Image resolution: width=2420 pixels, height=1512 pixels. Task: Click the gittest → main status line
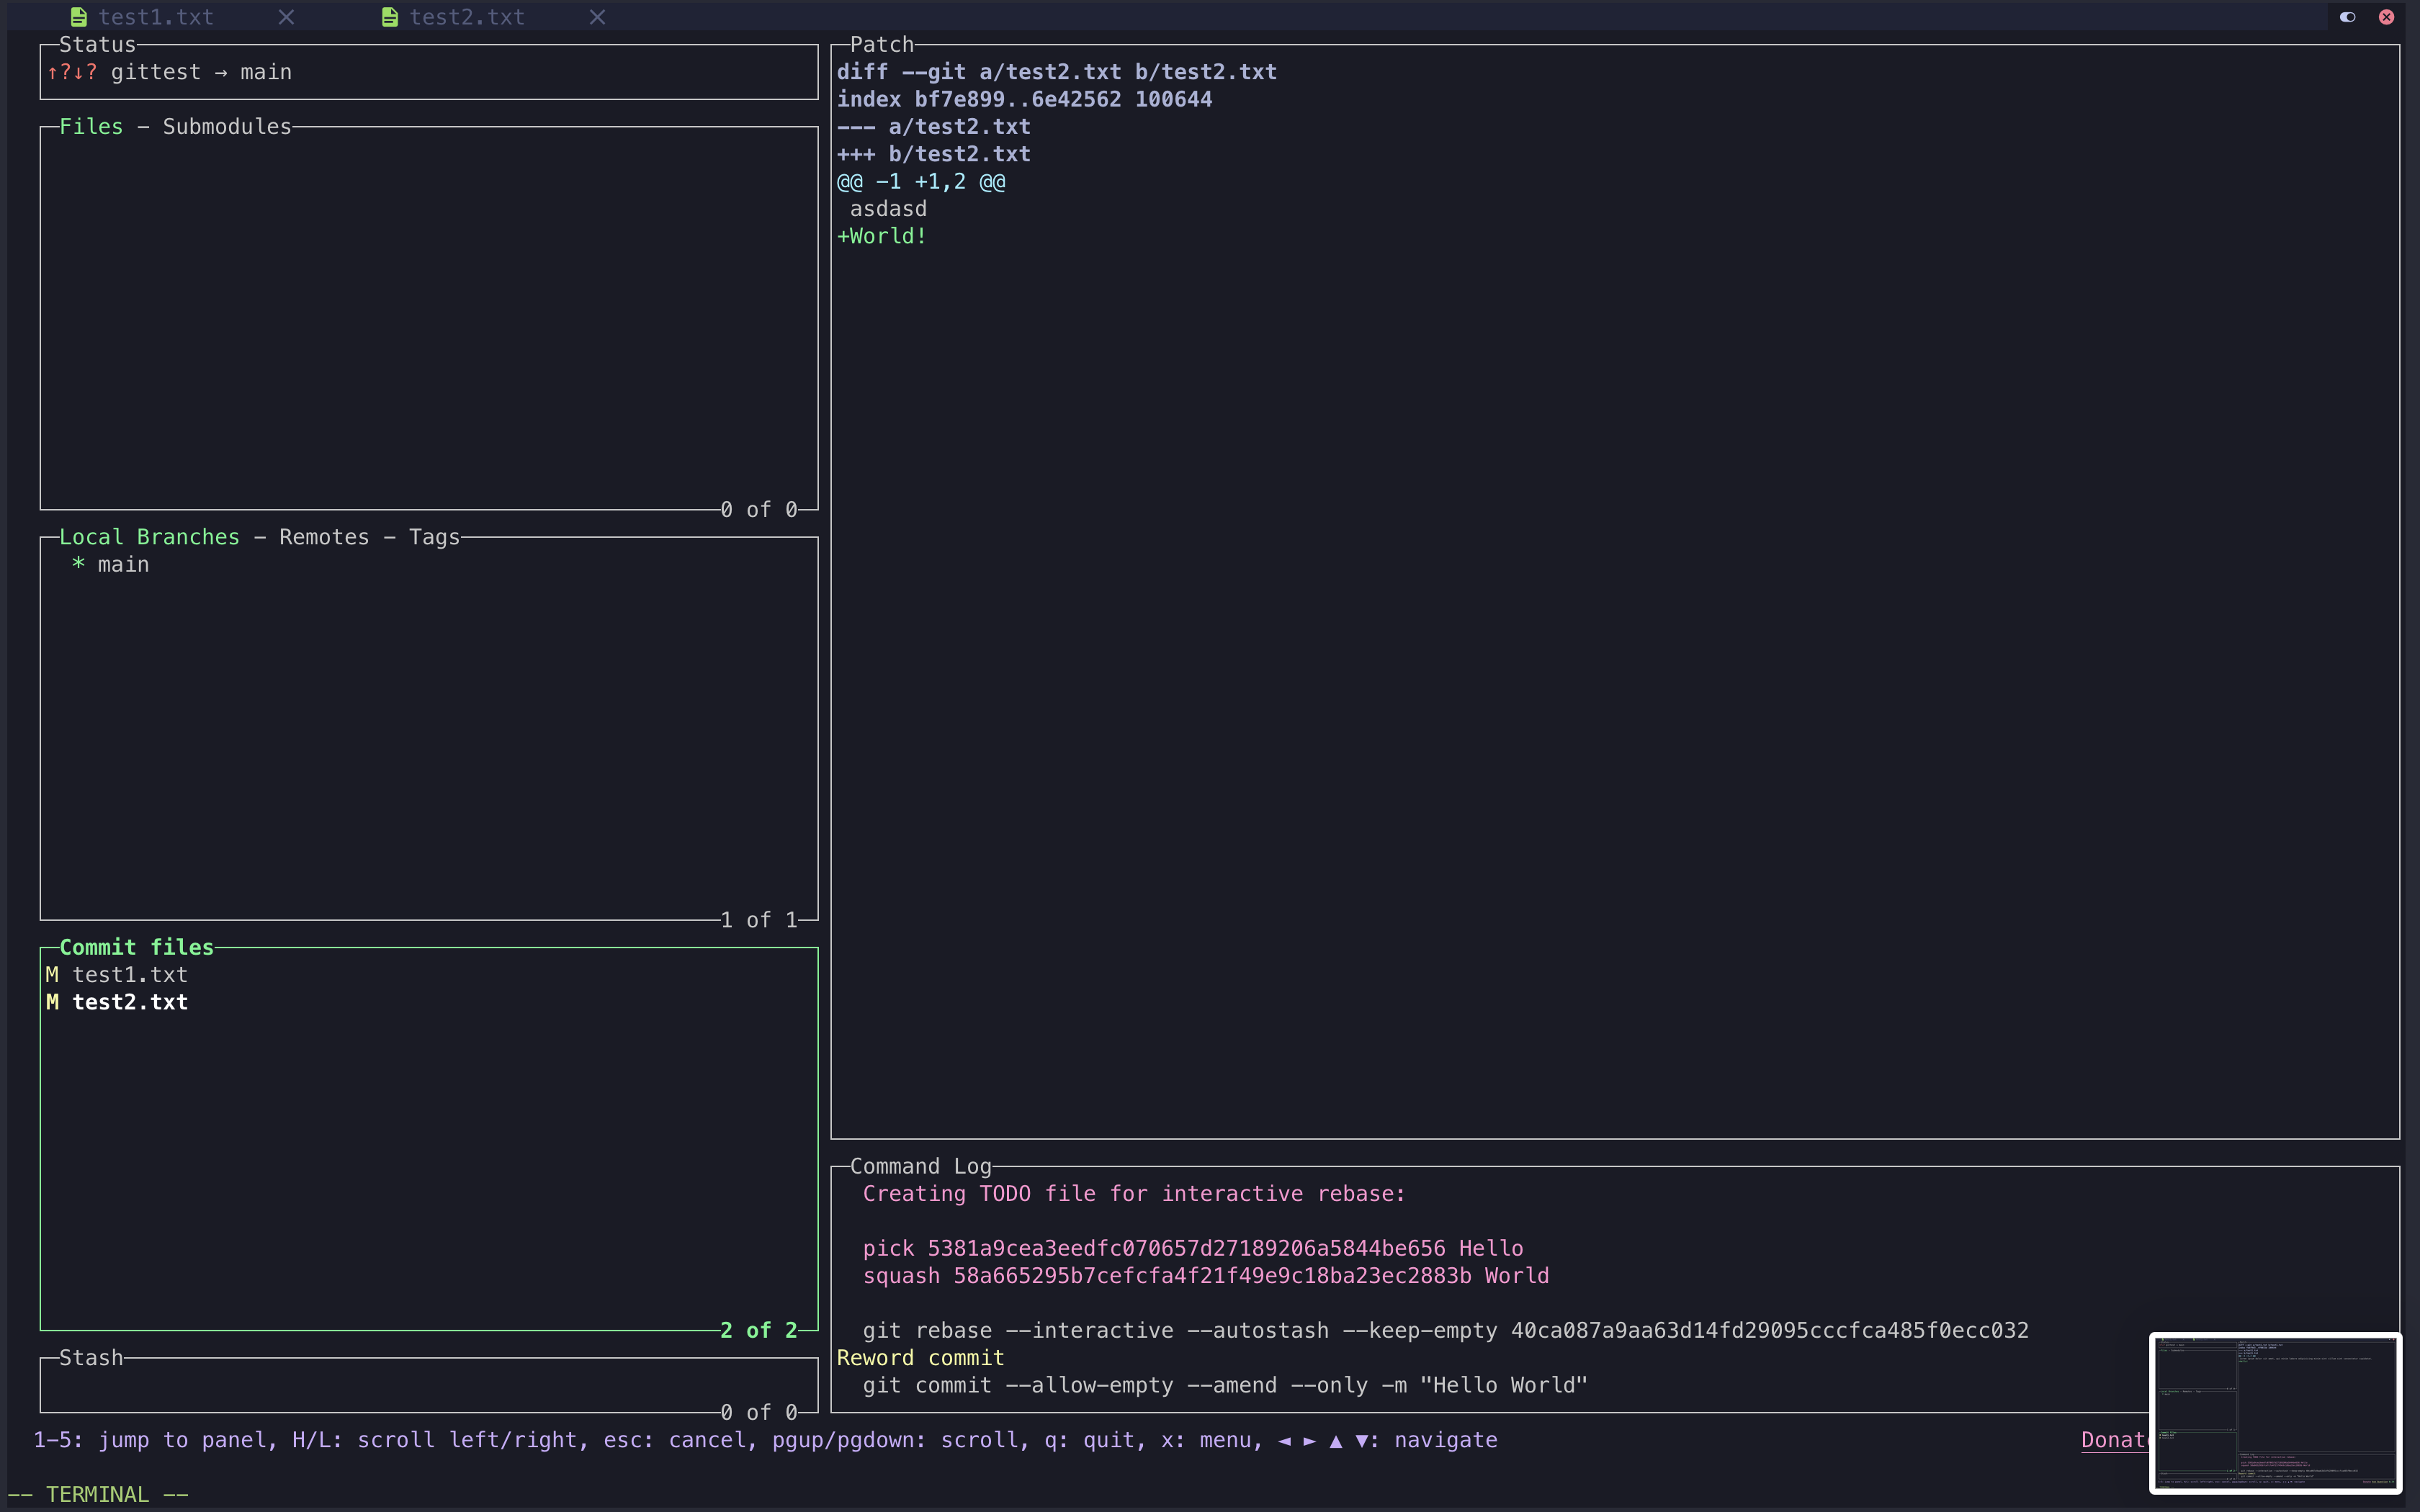[x=200, y=72]
